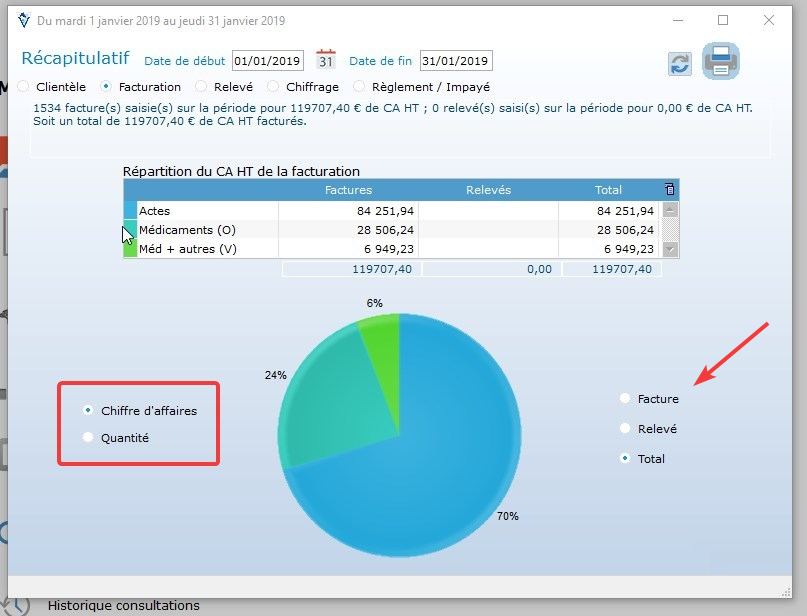
Task: Open the calendar date picker icon
Action: click(x=326, y=60)
